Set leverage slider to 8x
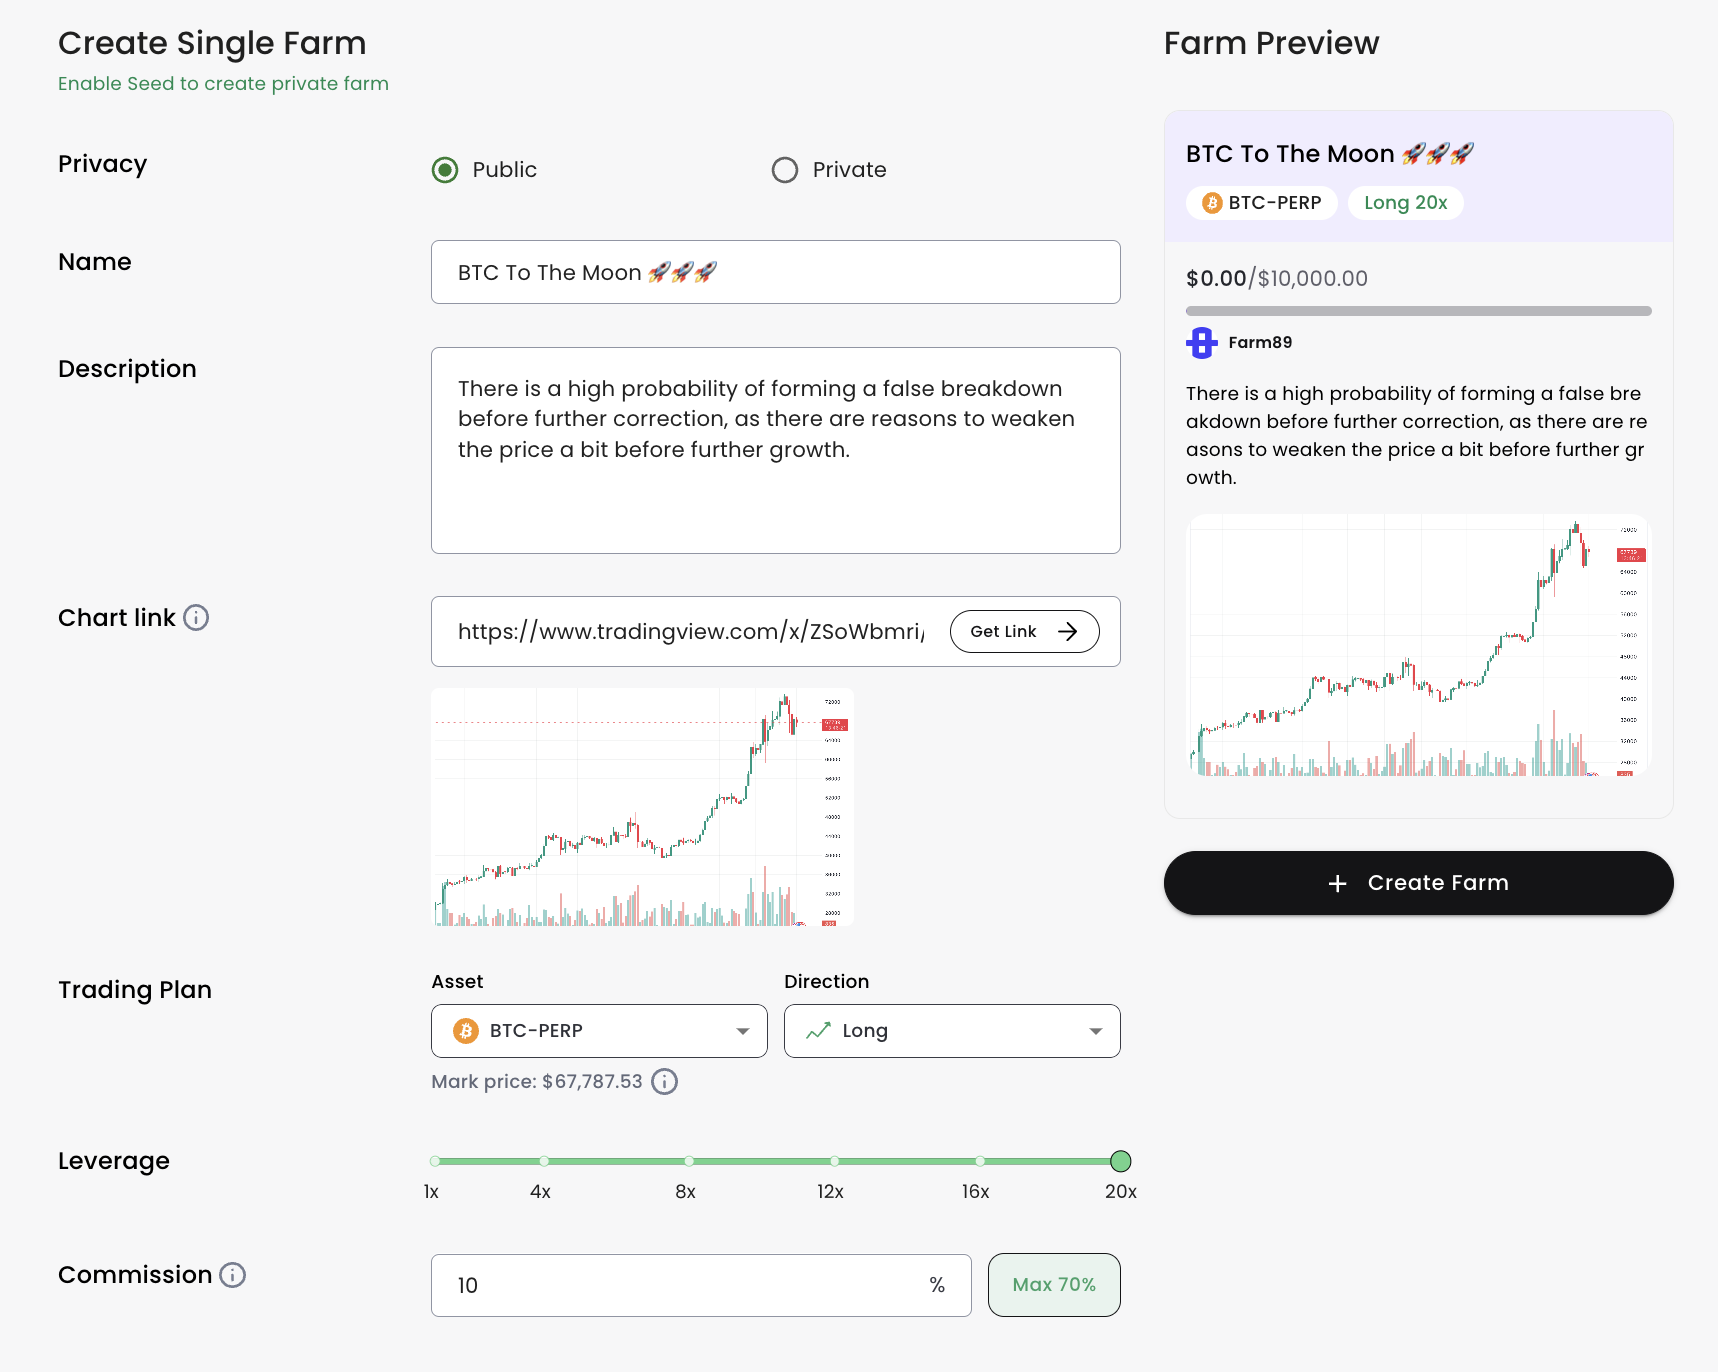 pos(689,1161)
